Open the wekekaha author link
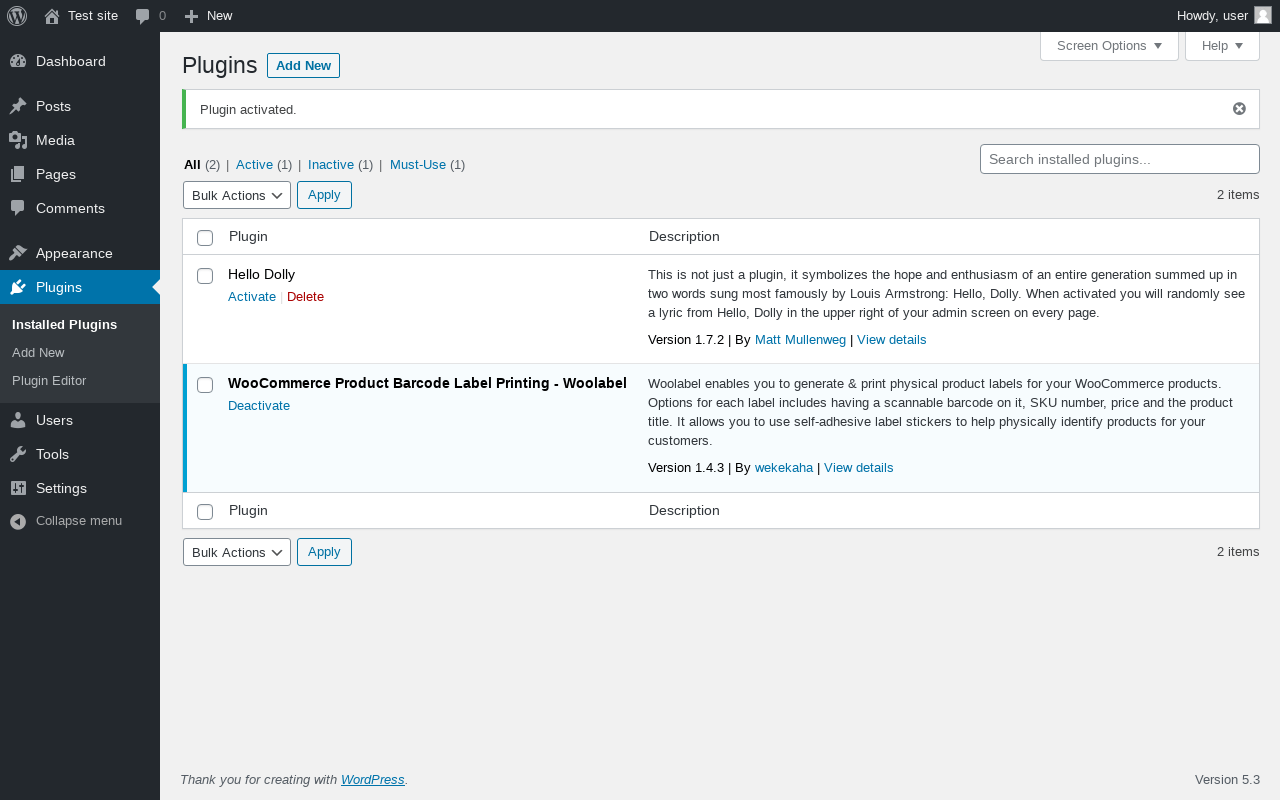This screenshot has width=1280, height=800. pyautogui.click(x=784, y=468)
